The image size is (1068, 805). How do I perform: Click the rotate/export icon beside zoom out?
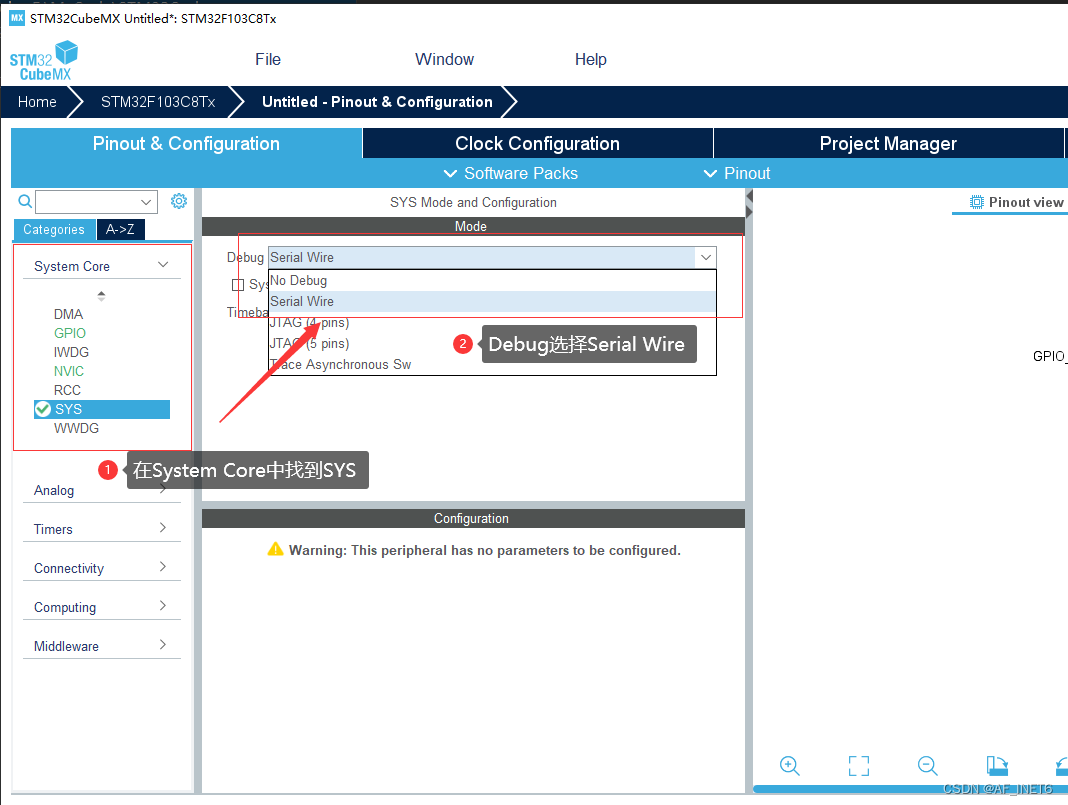(997, 765)
